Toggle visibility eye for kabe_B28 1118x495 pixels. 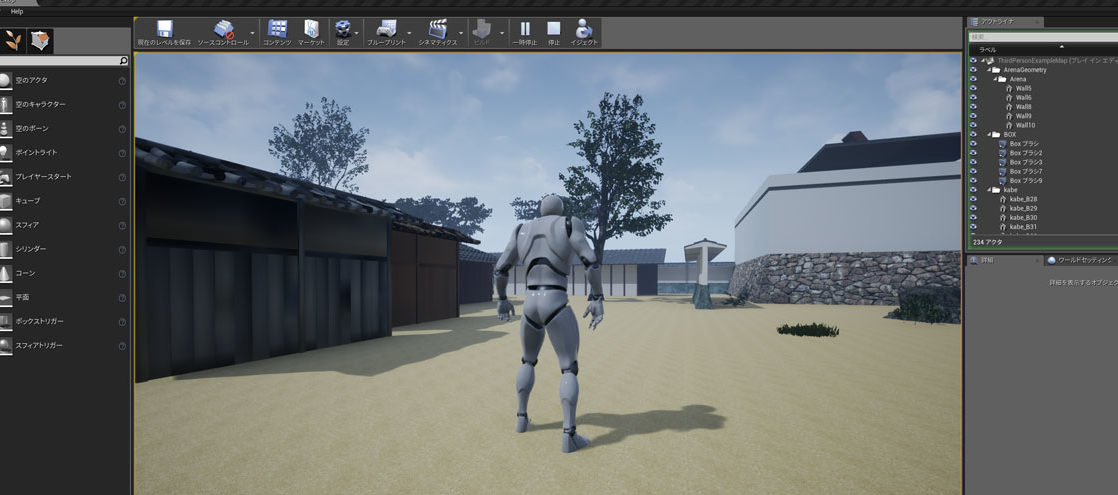[973, 199]
